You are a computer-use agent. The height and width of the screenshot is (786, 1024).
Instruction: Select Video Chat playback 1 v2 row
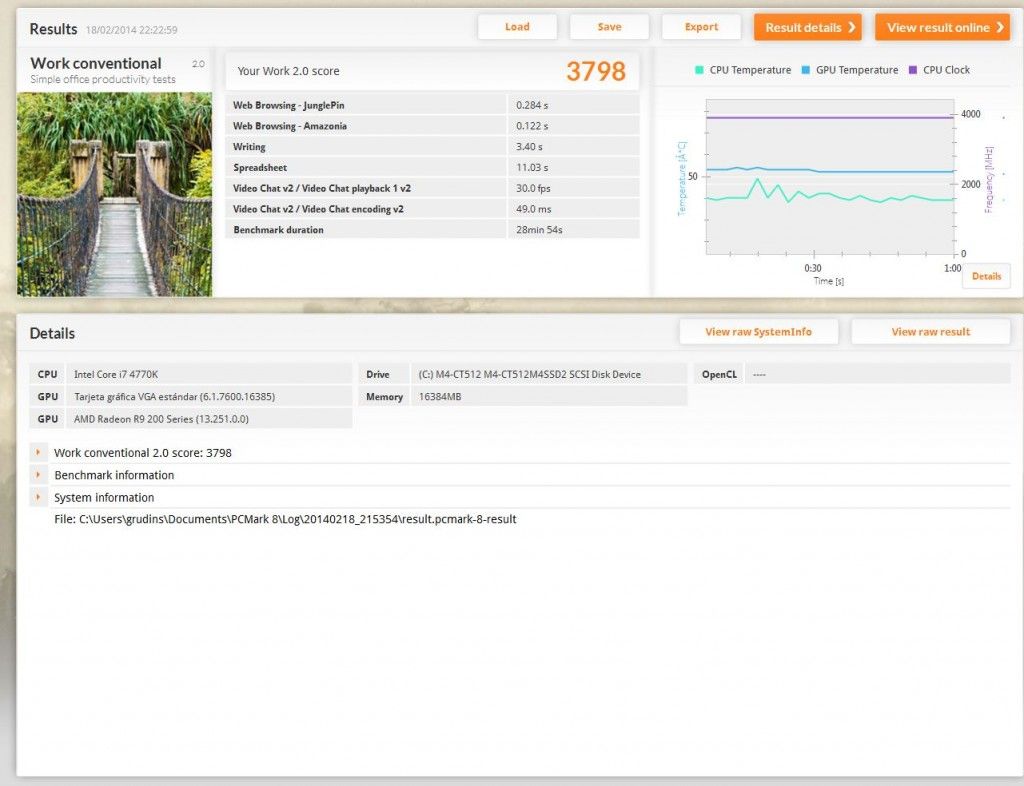click(x=432, y=188)
